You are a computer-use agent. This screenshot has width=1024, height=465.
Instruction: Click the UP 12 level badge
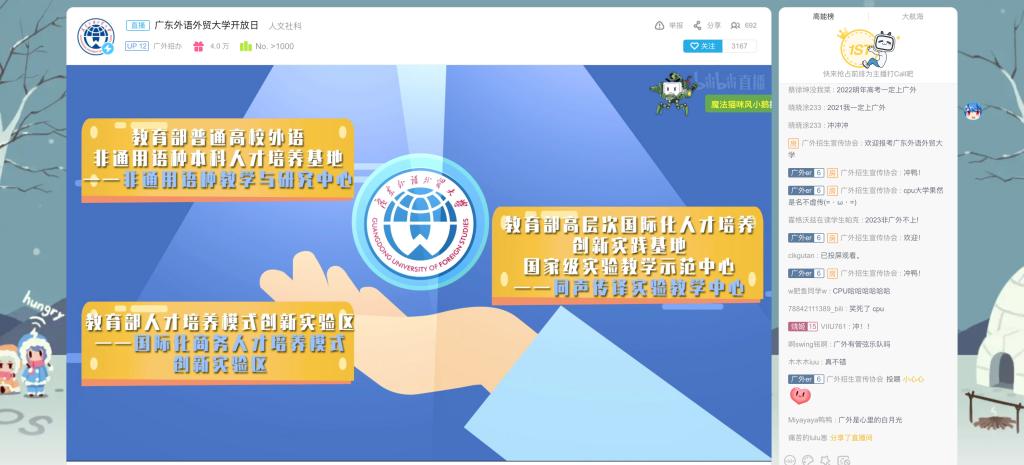[137, 46]
